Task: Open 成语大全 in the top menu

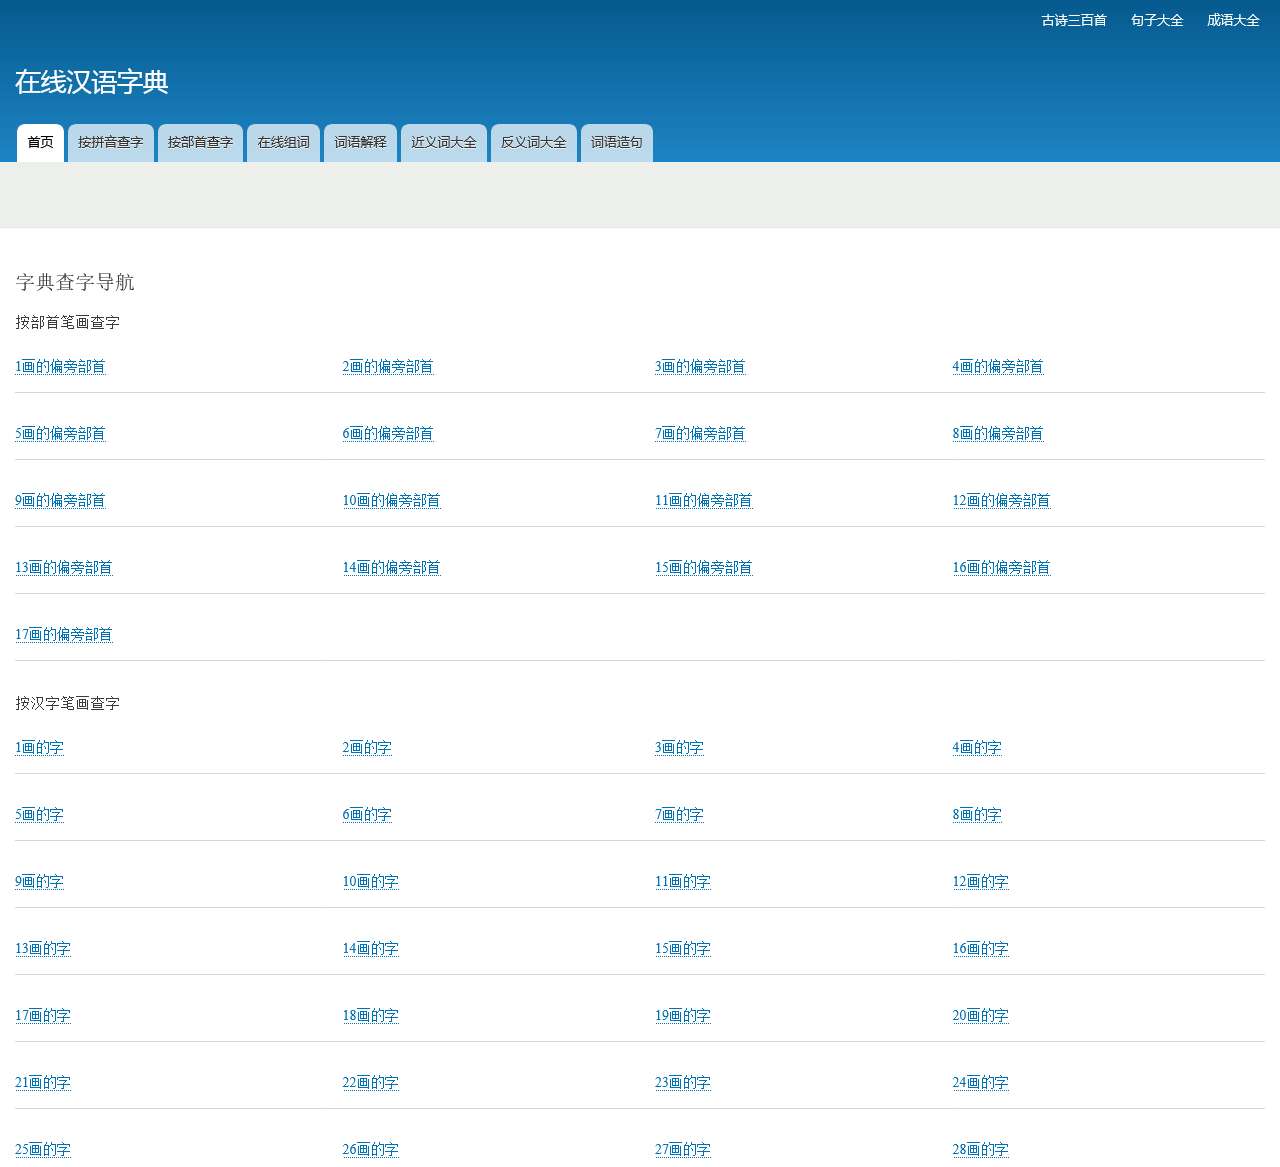Action: [x=1231, y=20]
